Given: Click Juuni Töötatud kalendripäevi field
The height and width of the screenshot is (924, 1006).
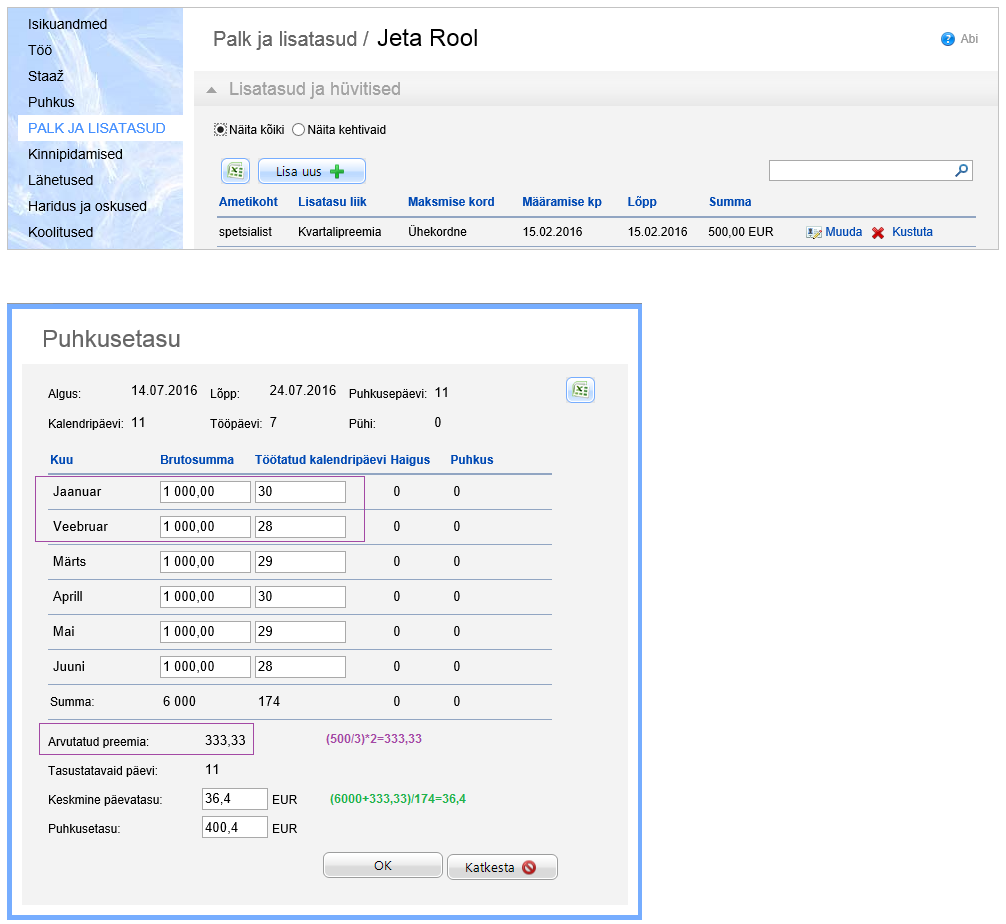Looking at the screenshot, I should point(300,667).
